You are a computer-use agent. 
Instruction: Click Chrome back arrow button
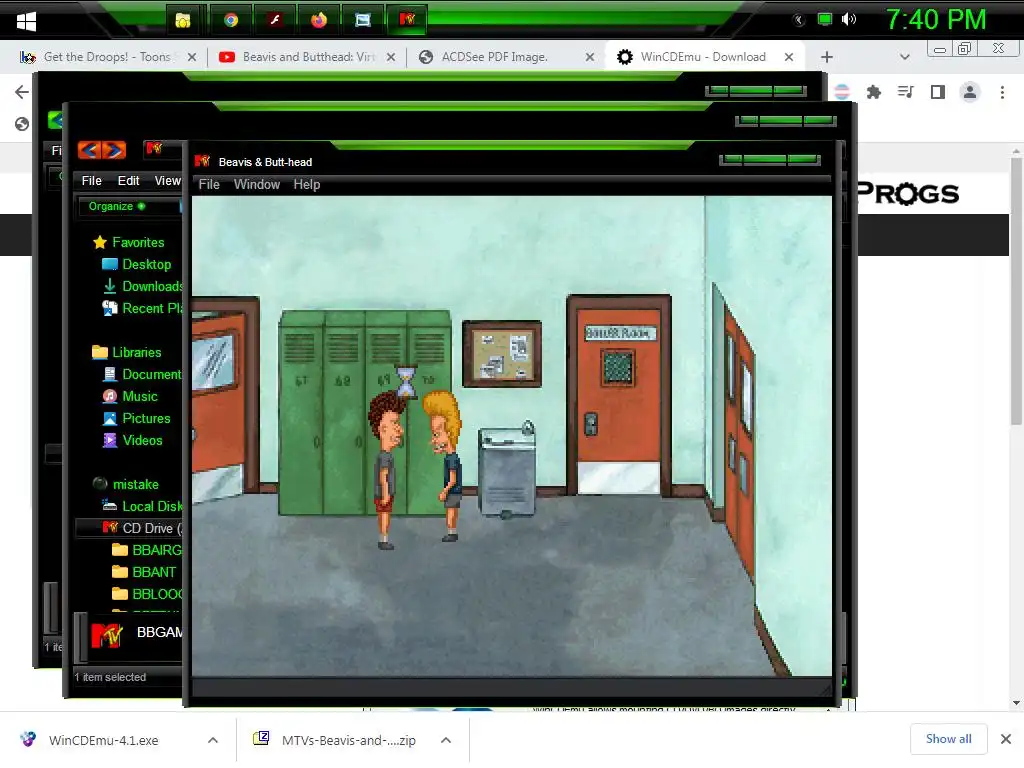point(22,92)
